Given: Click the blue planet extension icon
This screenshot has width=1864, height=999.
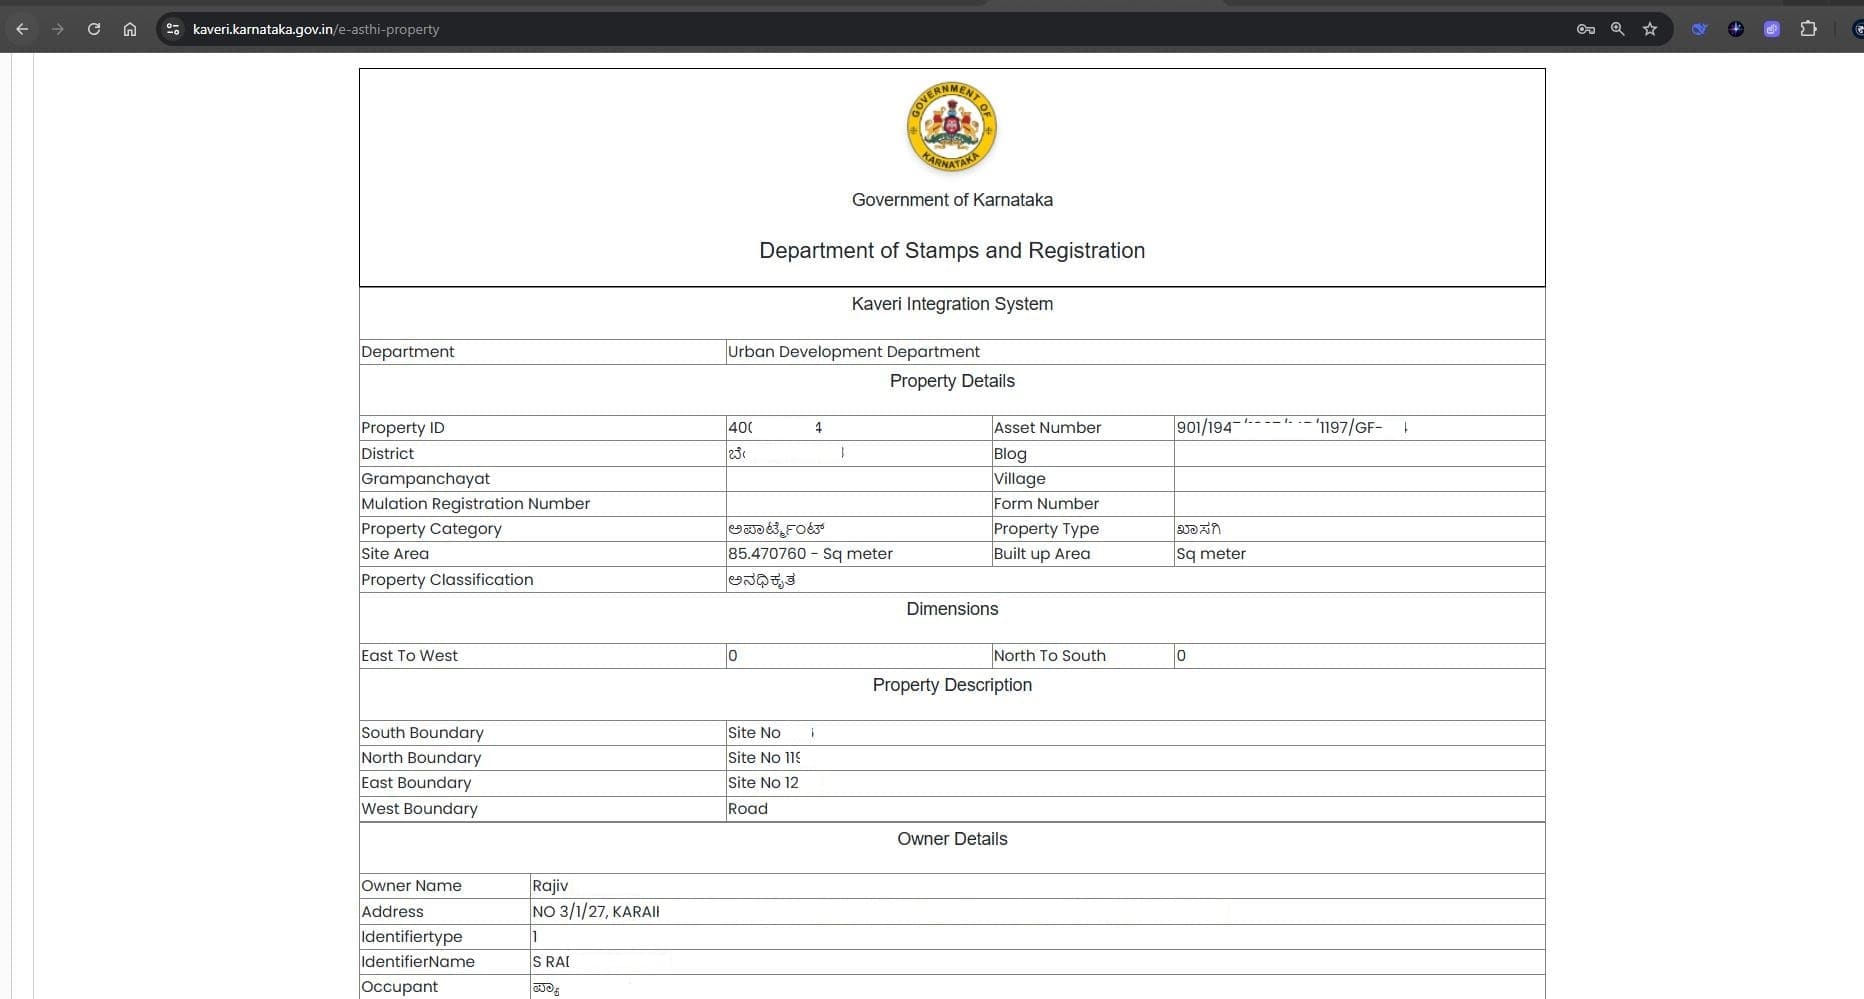Looking at the screenshot, I should click(x=1699, y=29).
